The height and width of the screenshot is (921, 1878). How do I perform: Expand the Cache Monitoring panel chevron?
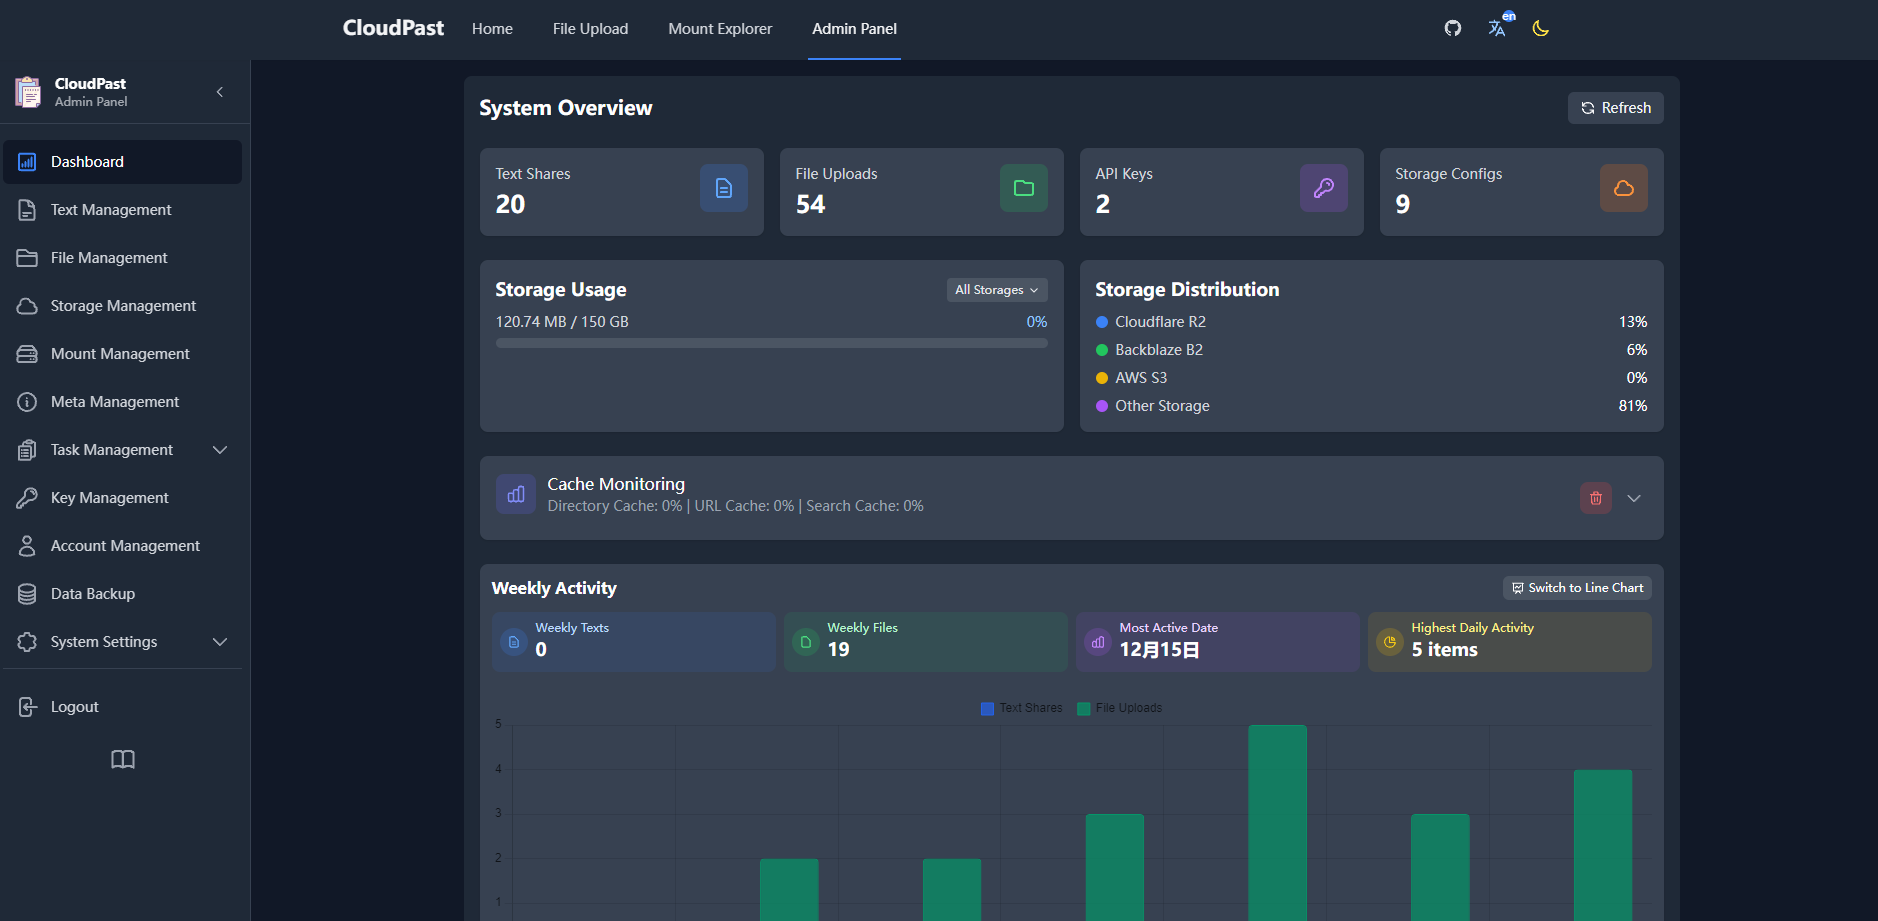coord(1634,498)
